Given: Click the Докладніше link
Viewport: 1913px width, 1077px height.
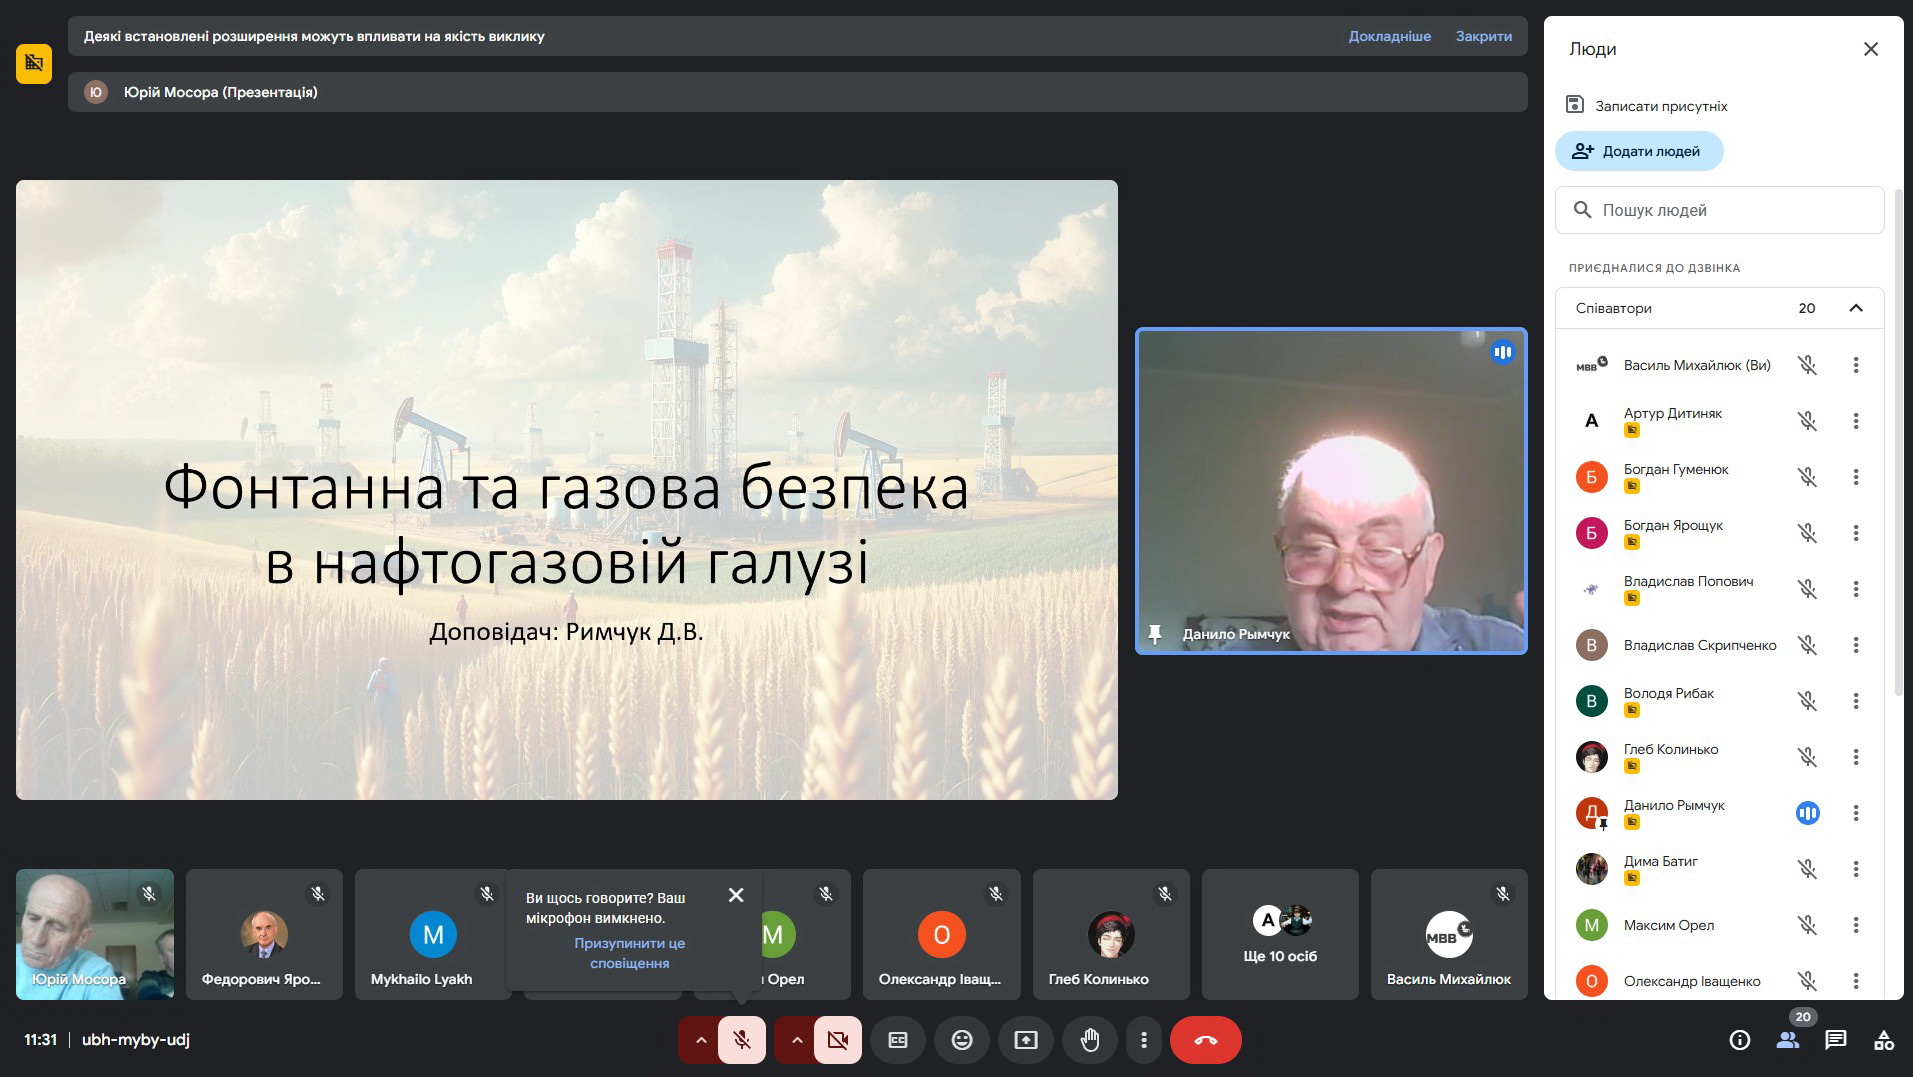Looking at the screenshot, I should (1389, 36).
